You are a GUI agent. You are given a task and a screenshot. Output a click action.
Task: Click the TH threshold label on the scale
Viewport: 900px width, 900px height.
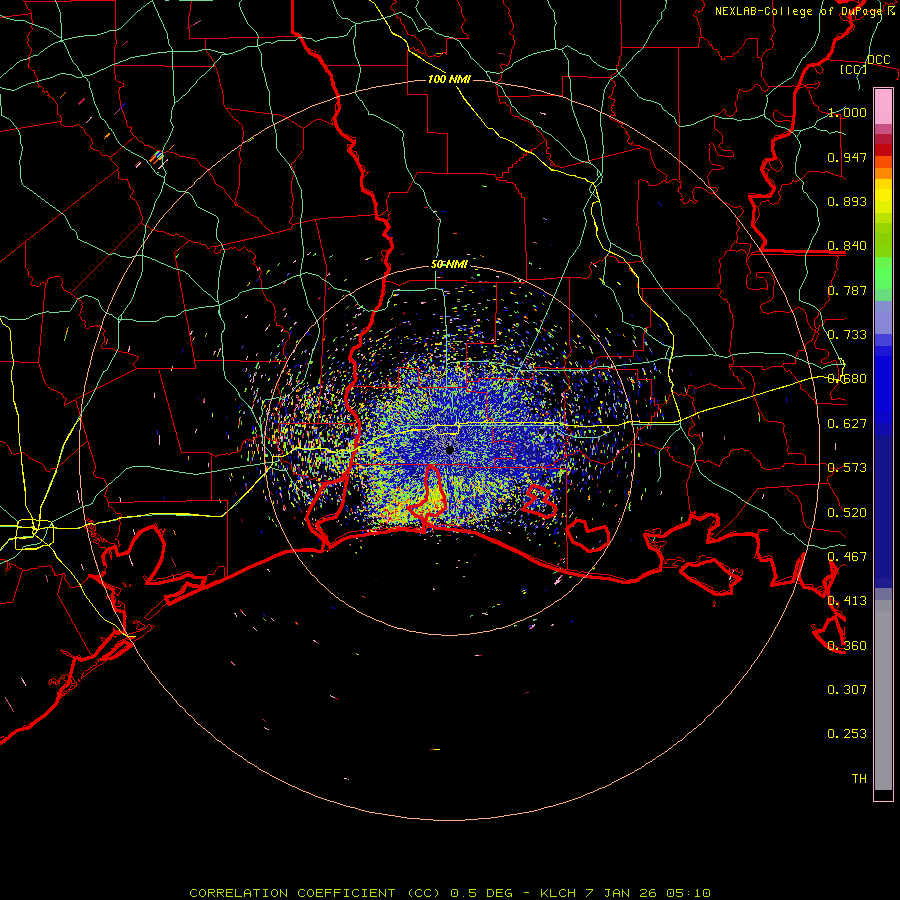point(859,779)
